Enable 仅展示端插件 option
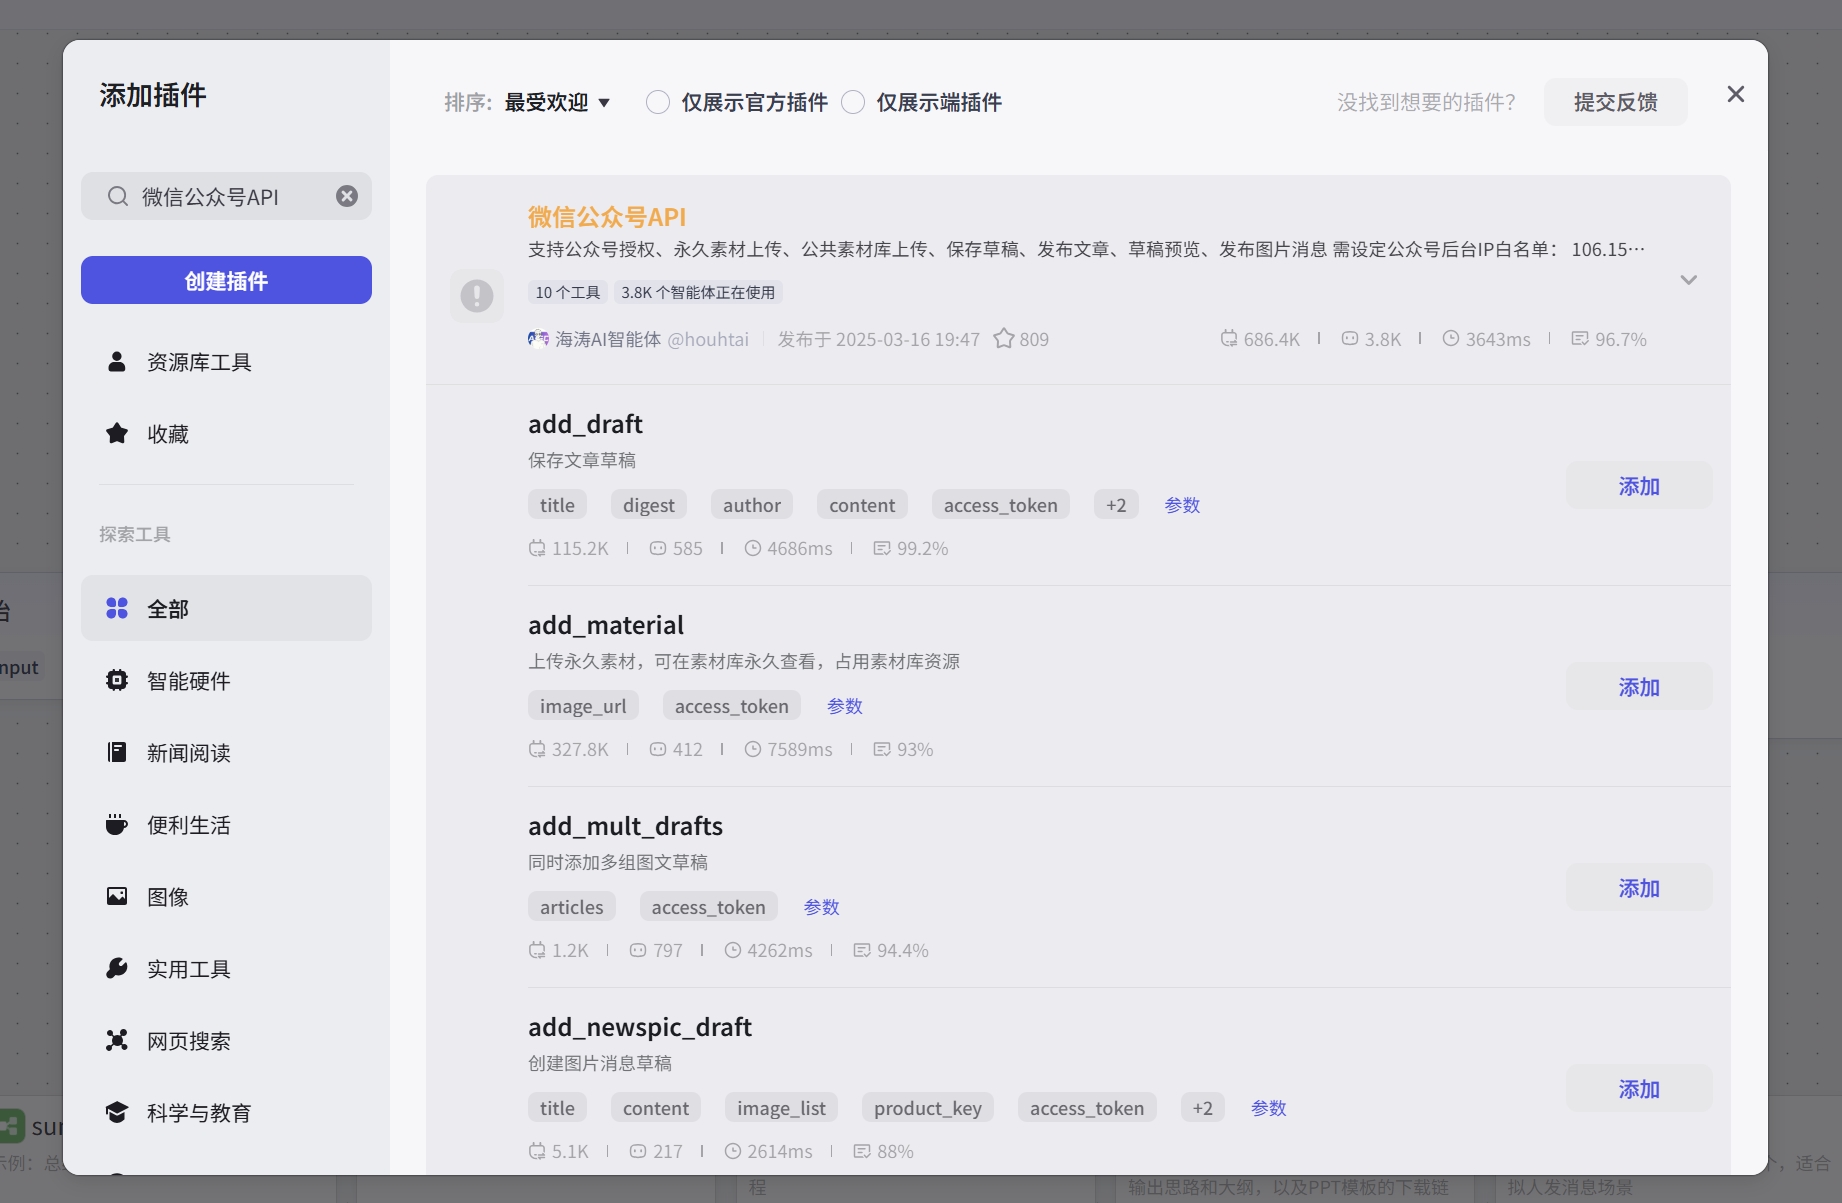 pyautogui.click(x=853, y=102)
